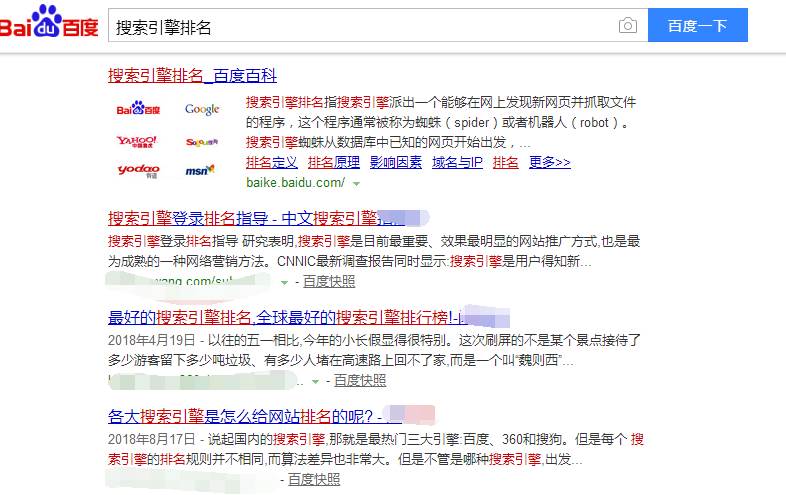Open the 最好的搜索引擎排名 result title
The height and width of the screenshot is (495, 786).
tap(287, 317)
